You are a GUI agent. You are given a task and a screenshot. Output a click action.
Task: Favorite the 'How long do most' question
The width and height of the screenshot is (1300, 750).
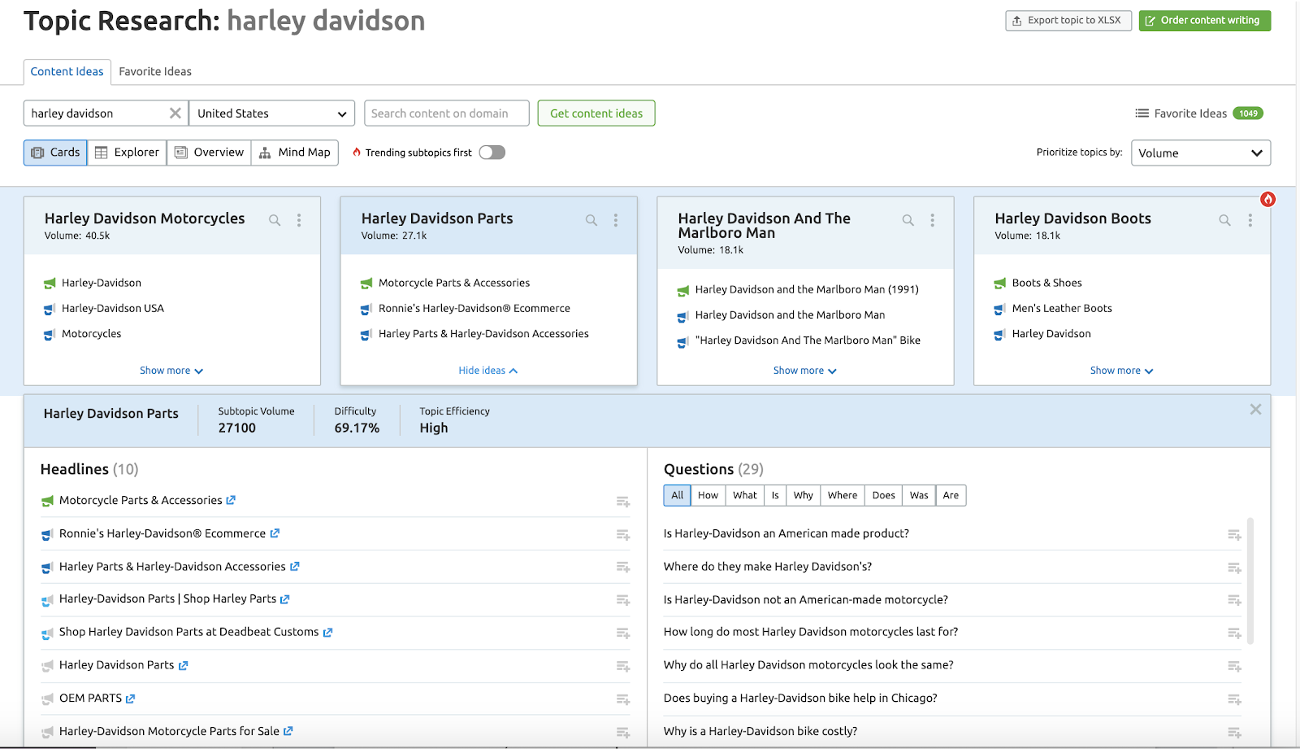coord(1235,633)
